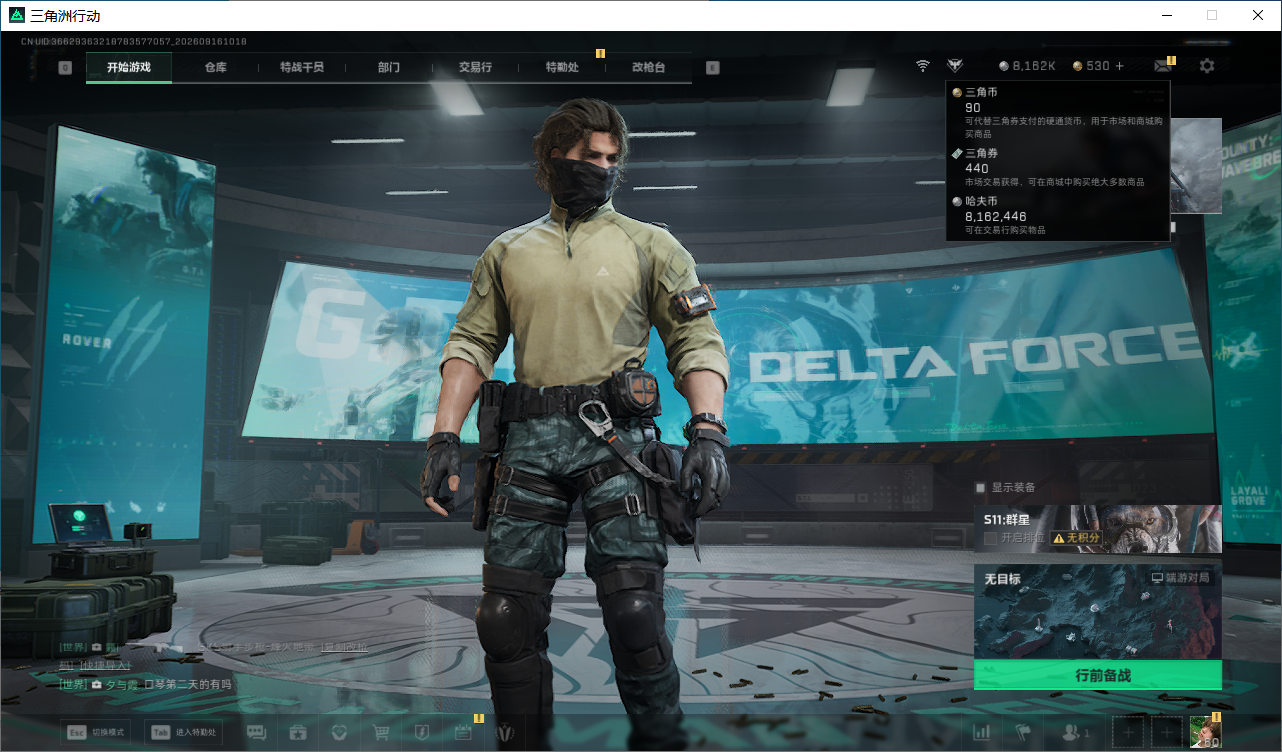Click the Esc 切换模式 button
1282x752 pixels.
coord(96,732)
